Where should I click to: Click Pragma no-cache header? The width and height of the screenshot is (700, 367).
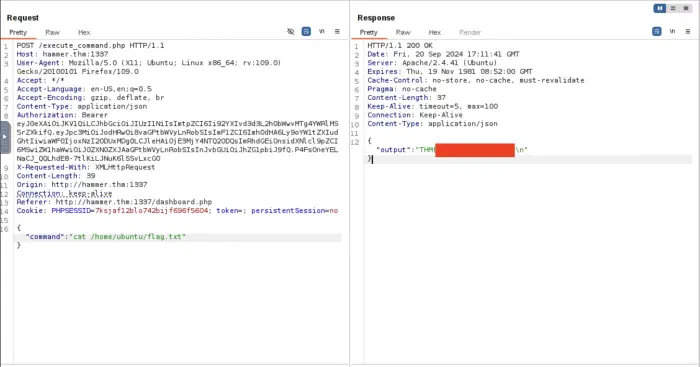coord(402,89)
